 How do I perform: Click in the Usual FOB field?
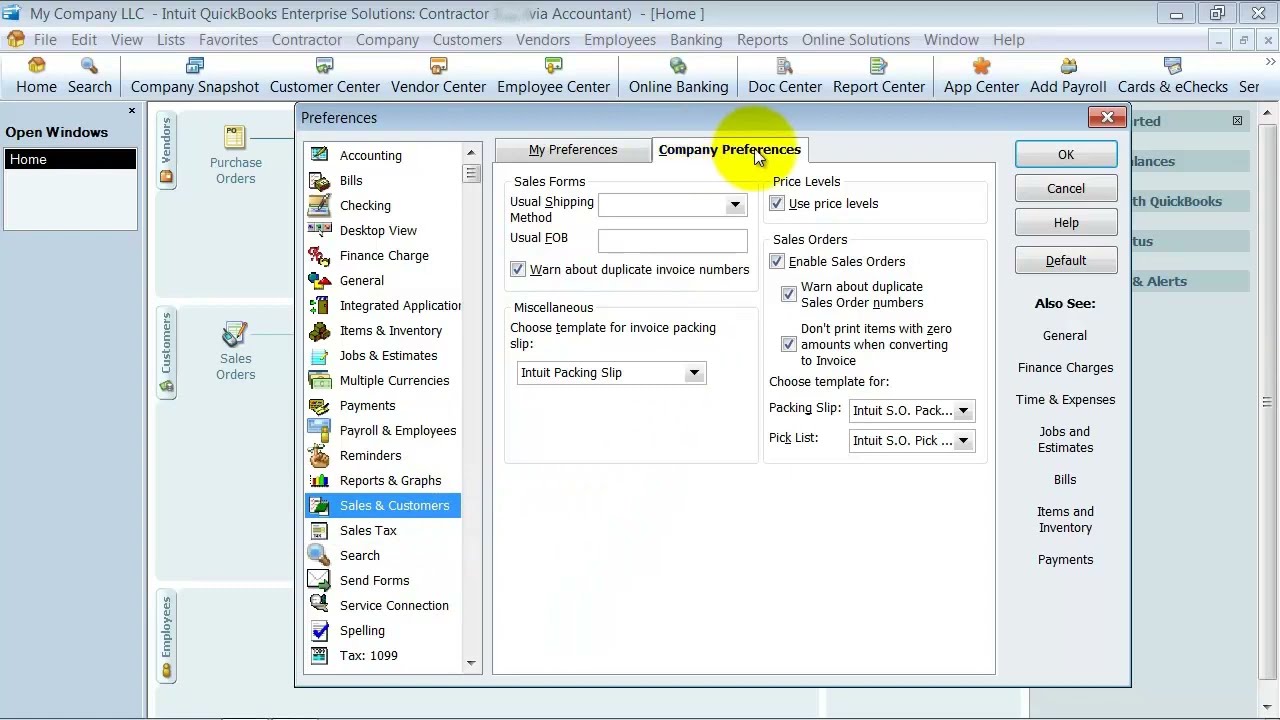pyautogui.click(x=672, y=240)
